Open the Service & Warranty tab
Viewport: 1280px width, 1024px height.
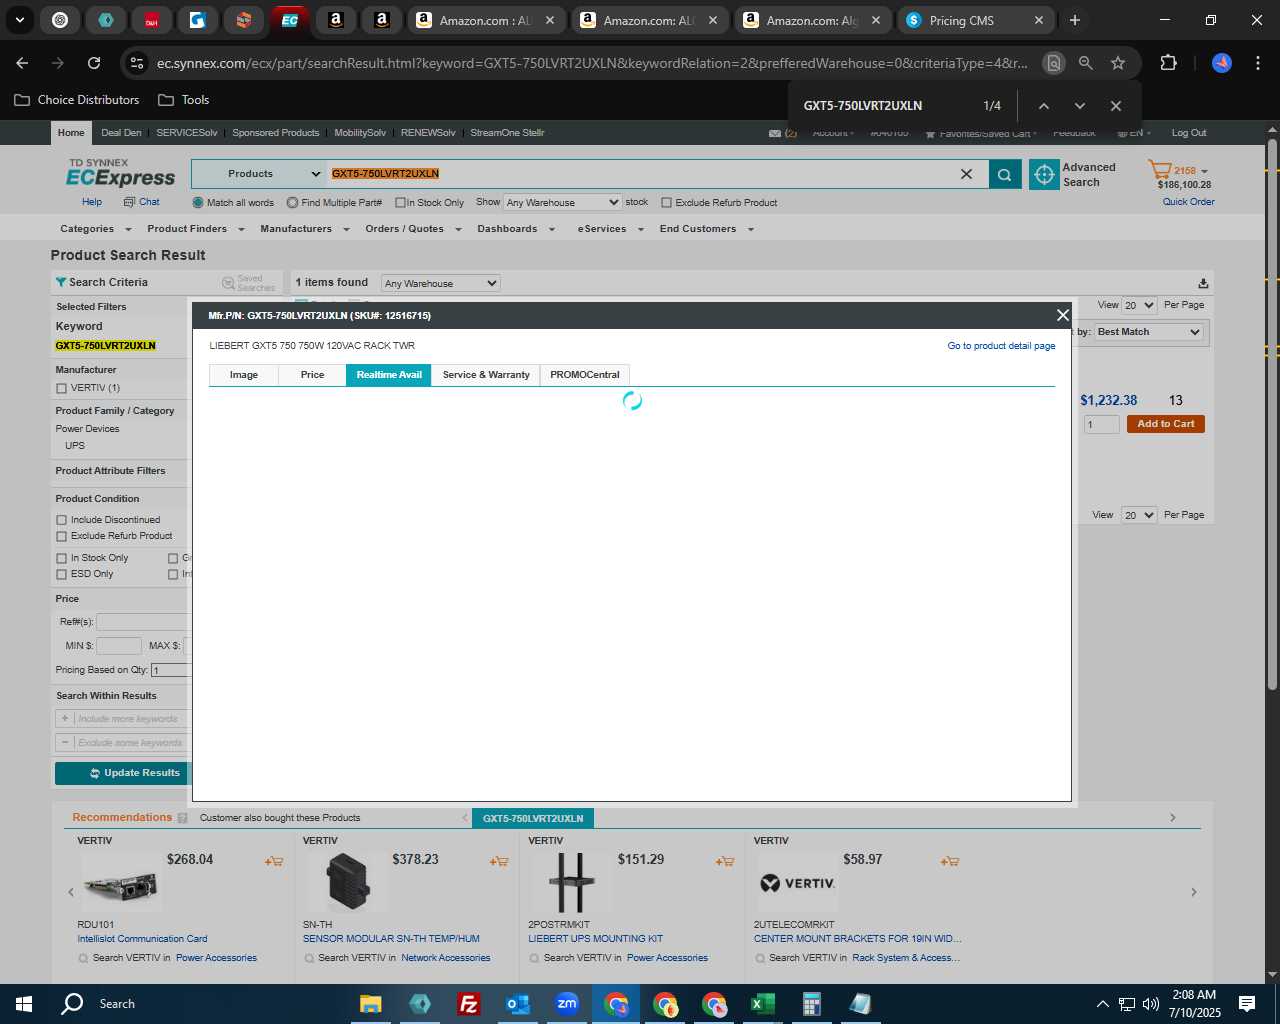coord(486,375)
